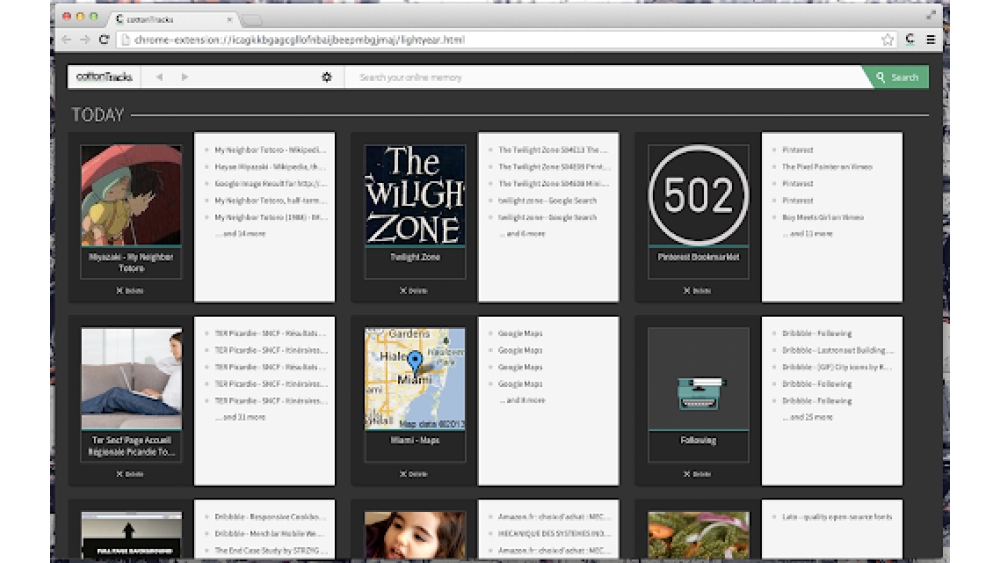
Task: Click the cottonTracks extension icon in the toolbar
Action: [910, 40]
